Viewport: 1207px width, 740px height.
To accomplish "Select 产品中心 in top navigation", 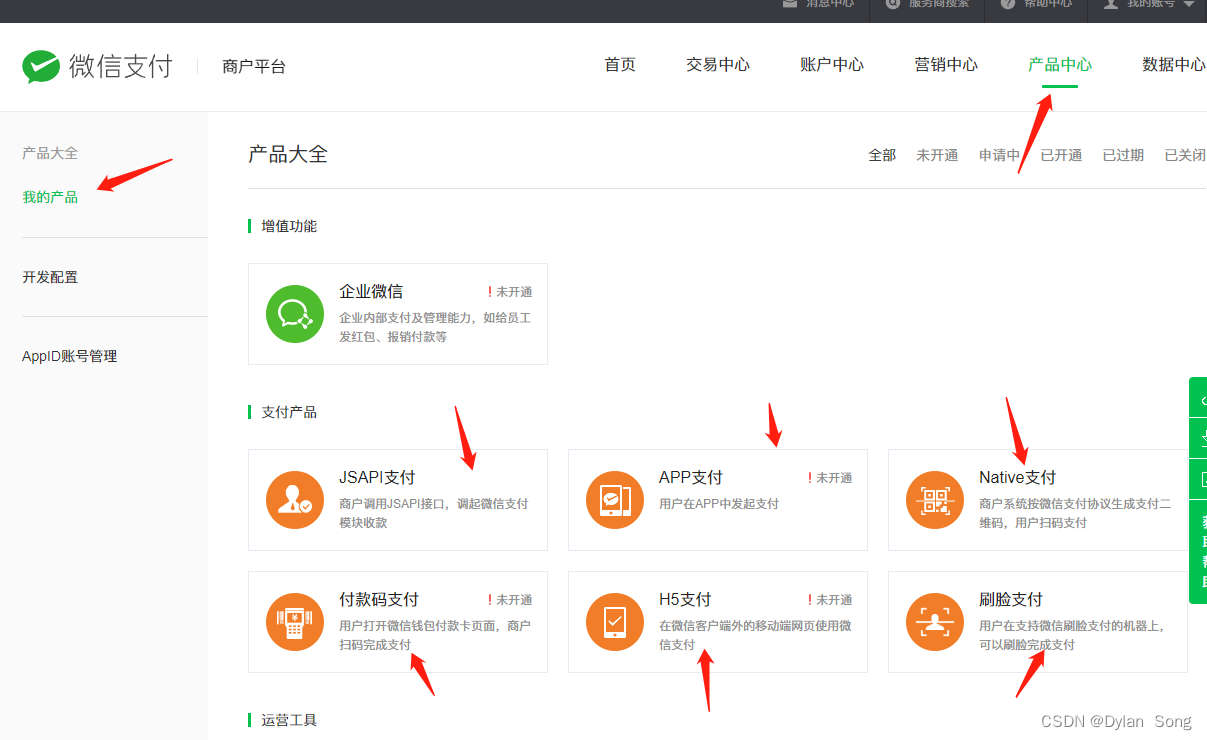I will (x=1060, y=65).
